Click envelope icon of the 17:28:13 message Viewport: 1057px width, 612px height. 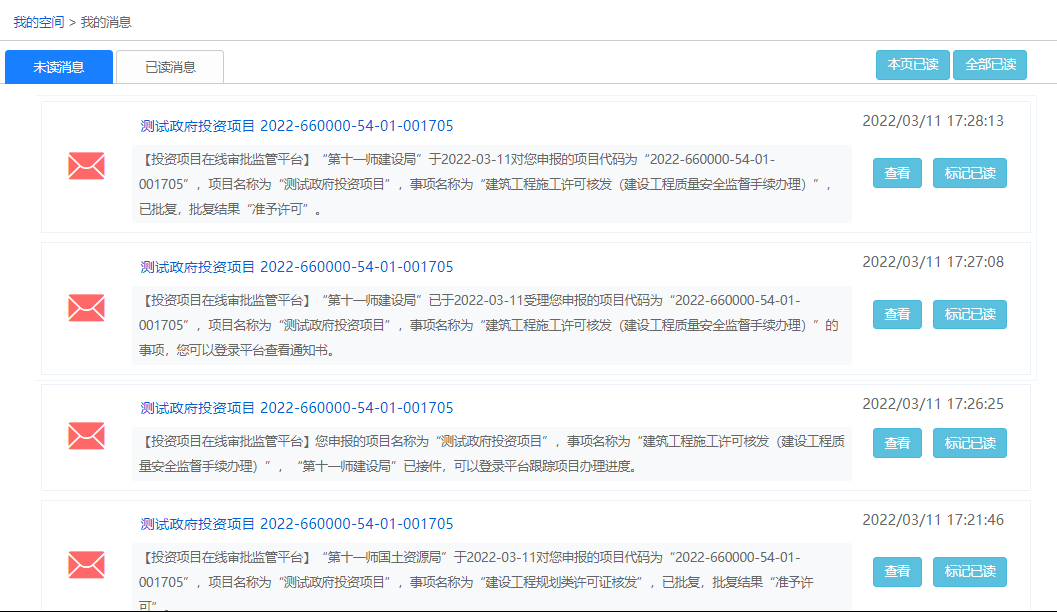[x=86, y=166]
